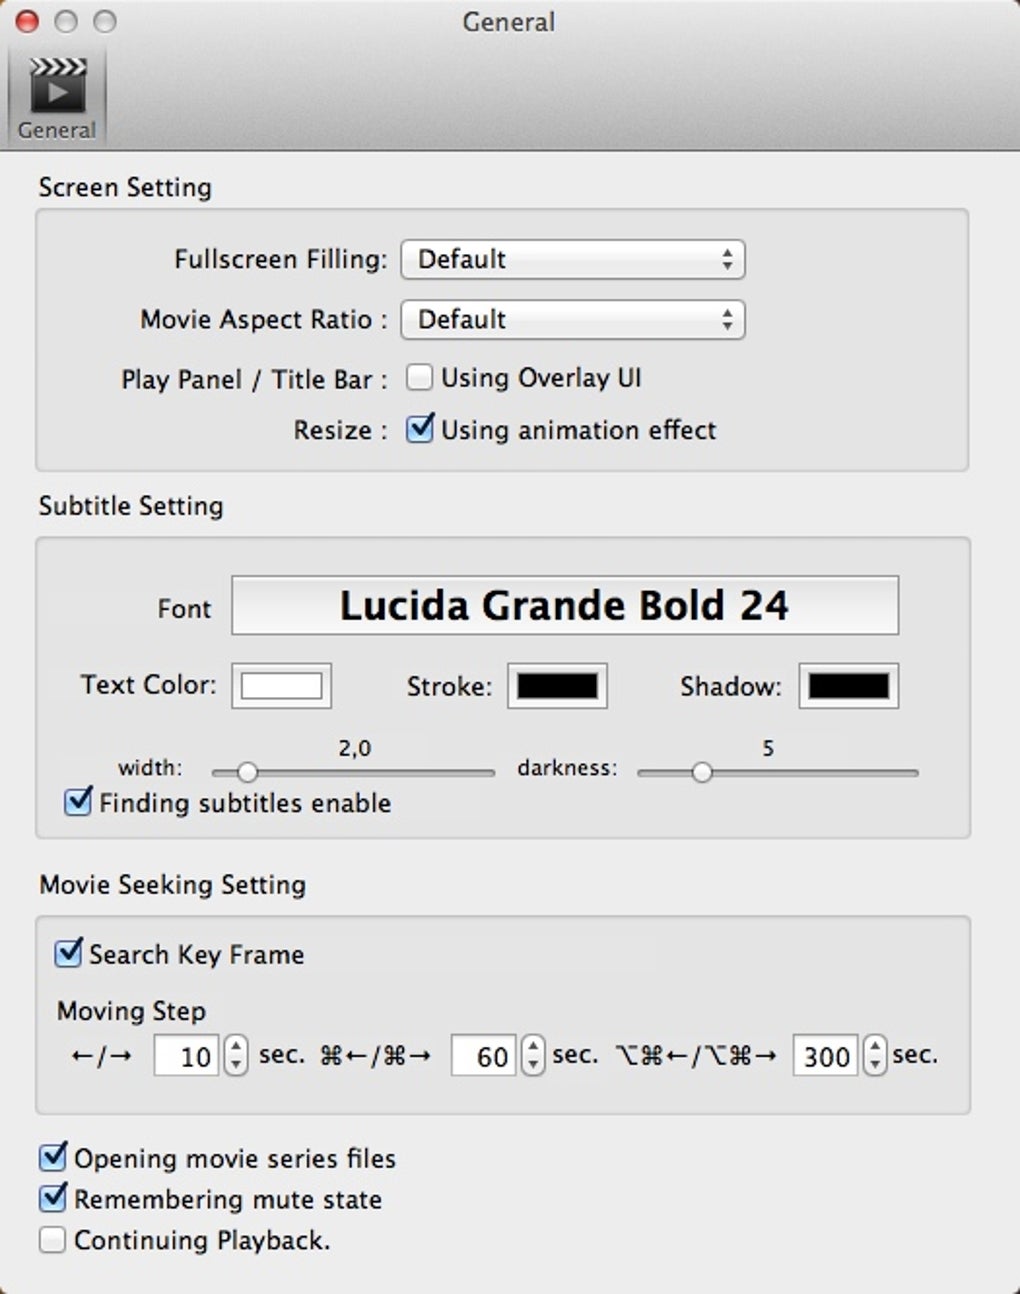The image size is (1020, 1294).
Task: Open the Movie Aspect Ratio dropdown
Action: [x=572, y=320]
